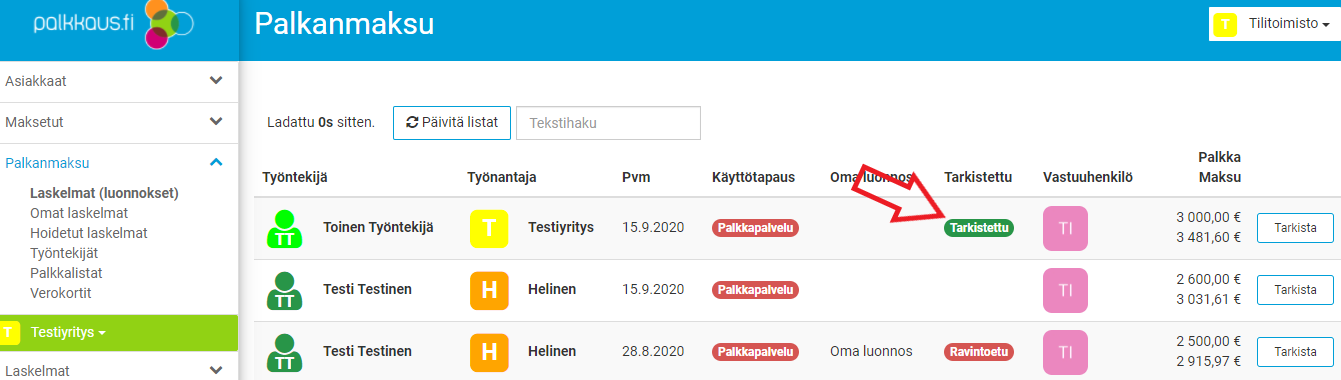Open Omat laskelmat in the sidebar
The height and width of the screenshot is (380, 1341).
click(x=79, y=213)
